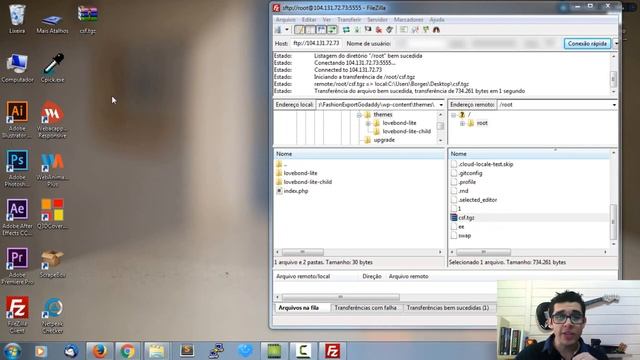The width and height of the screenshot is (640, 360).
Task: Open Netpeak Checker desktop shortcut
Action: 53,315
